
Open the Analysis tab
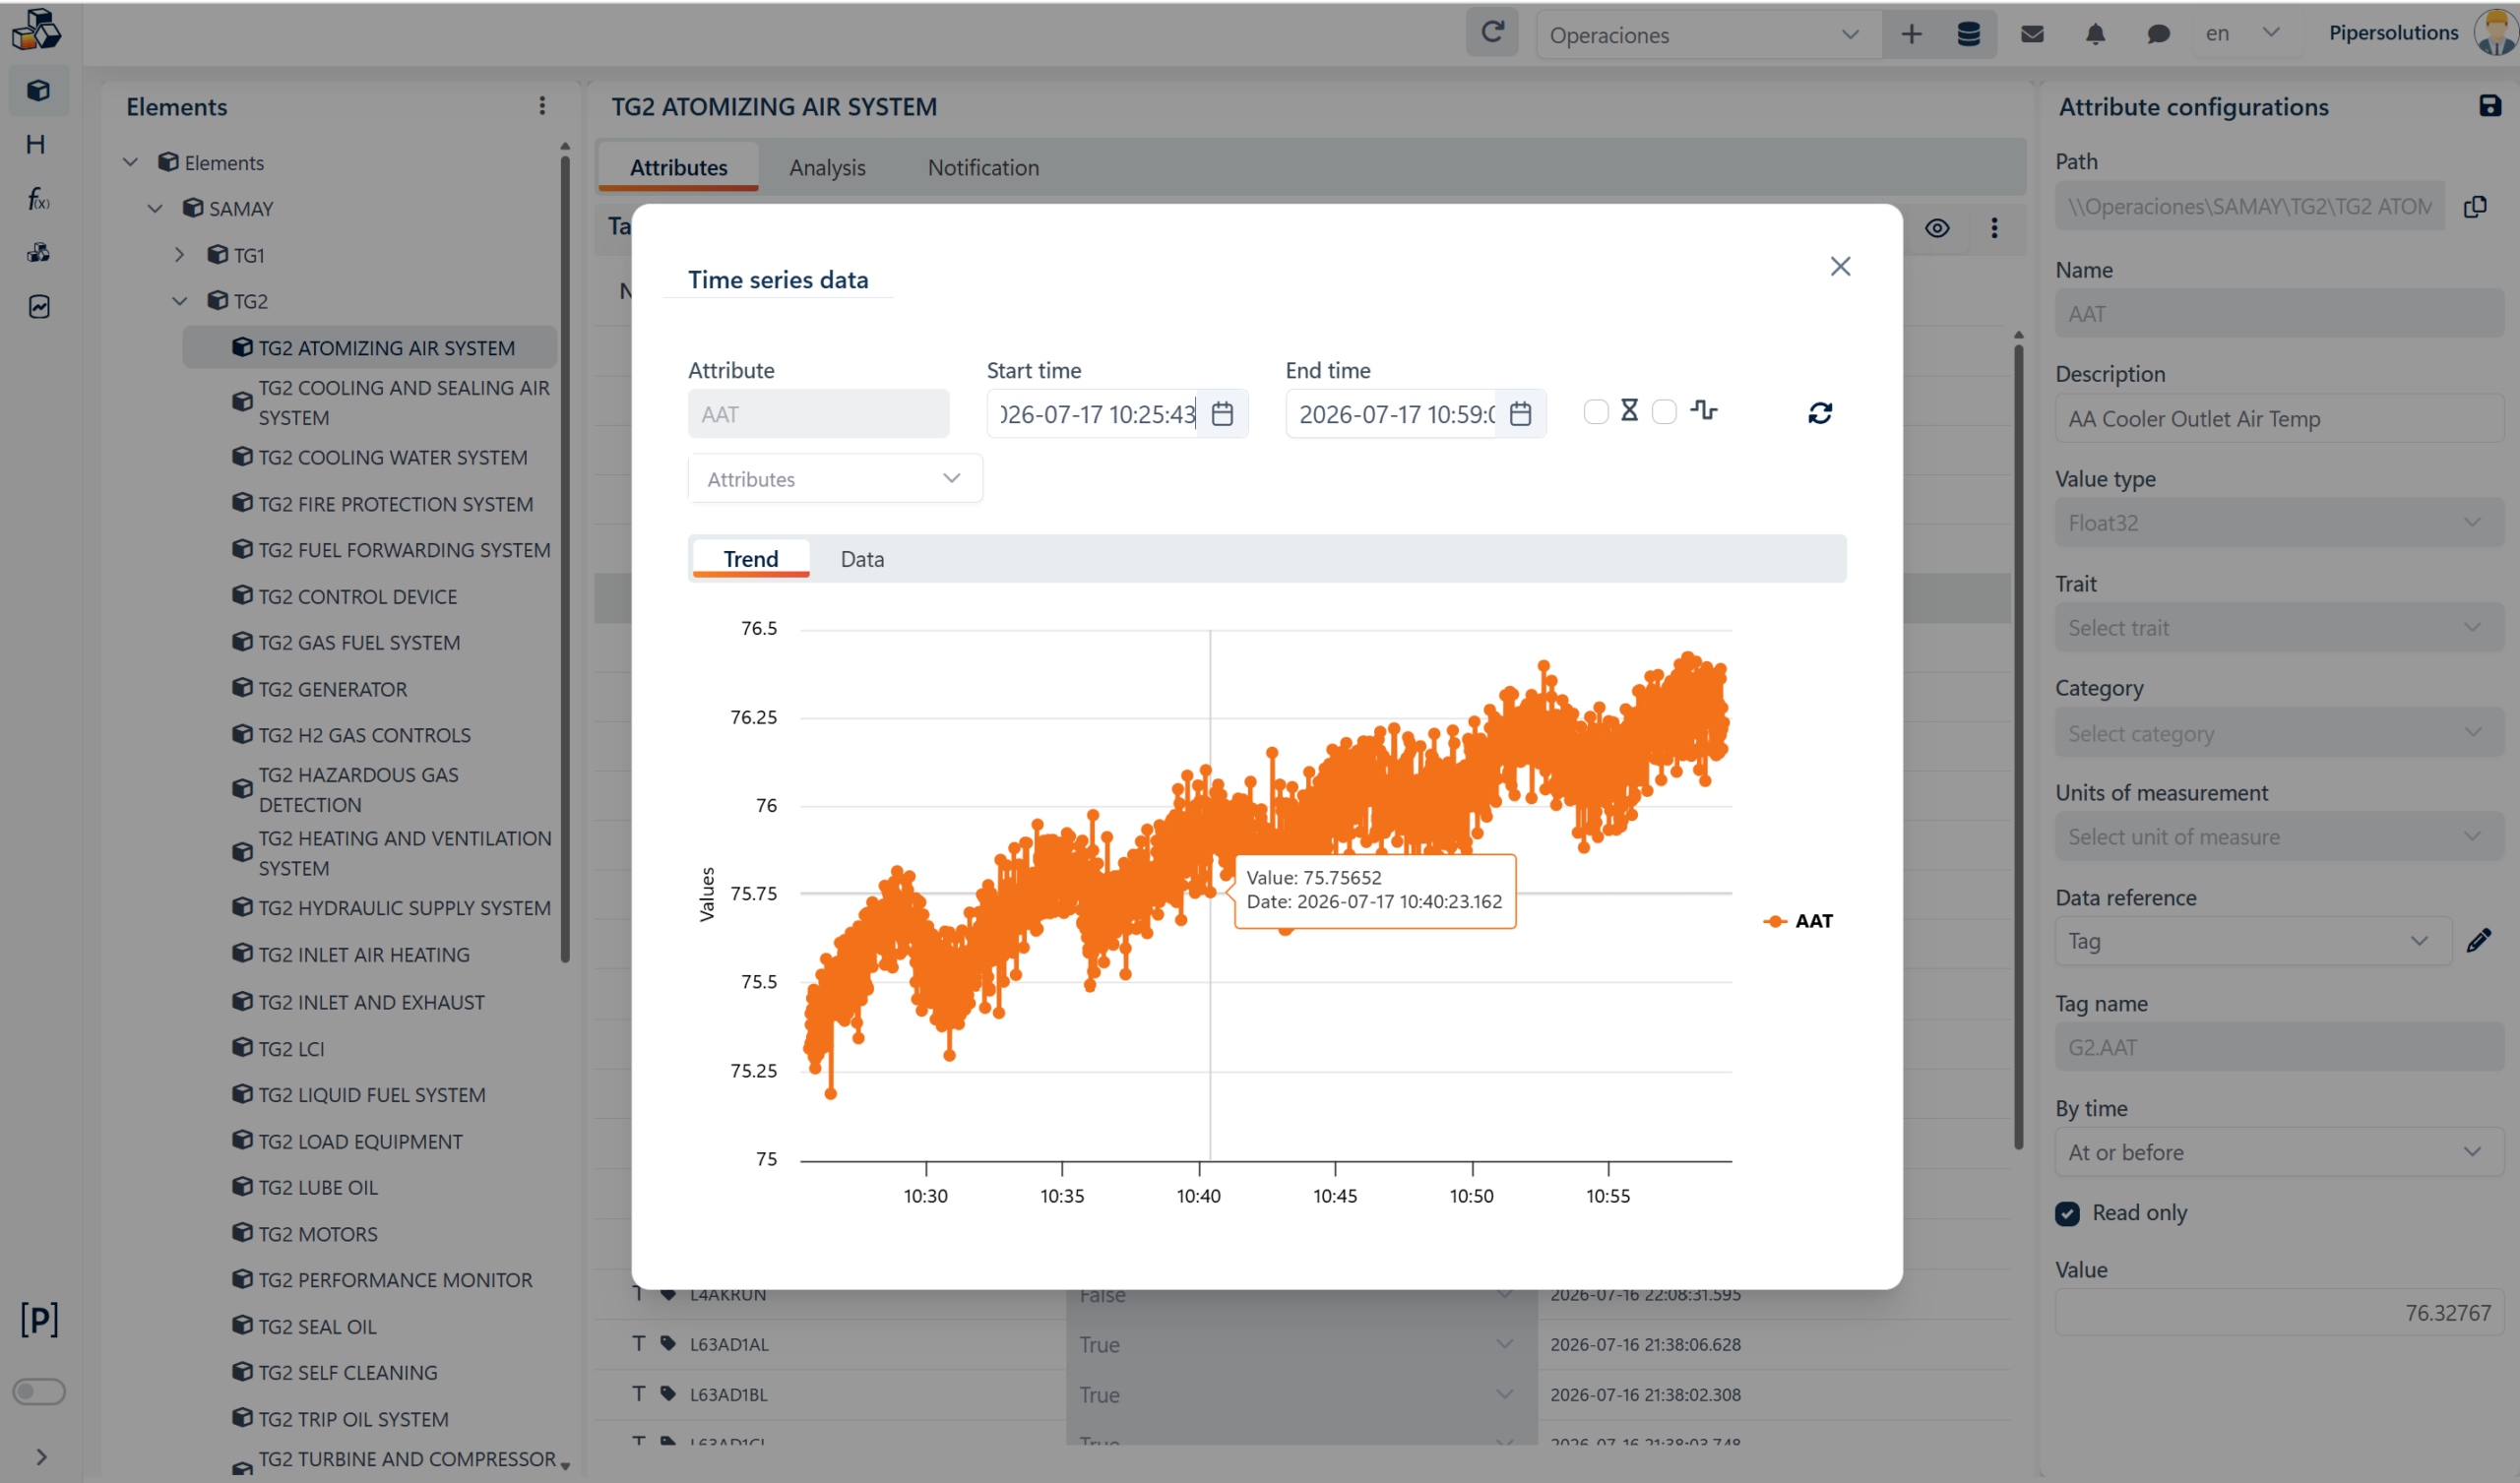(827, 167)
